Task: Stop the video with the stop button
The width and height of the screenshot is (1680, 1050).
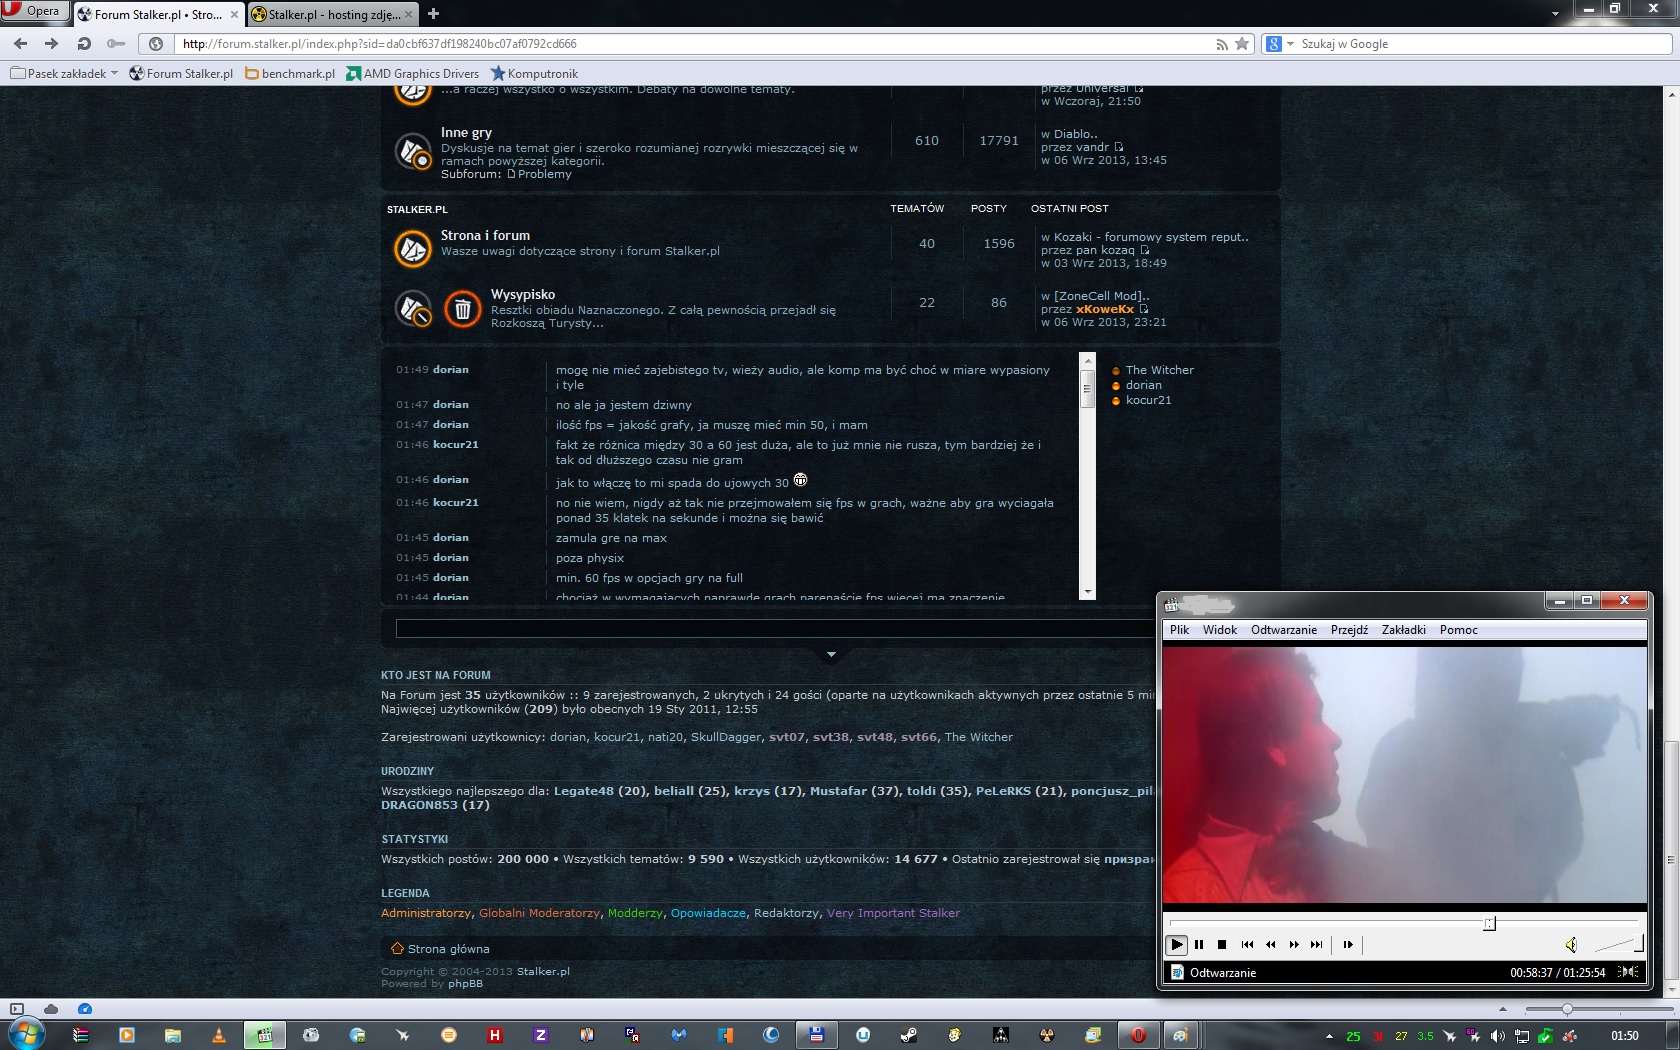Action: tap(1222, 944)
